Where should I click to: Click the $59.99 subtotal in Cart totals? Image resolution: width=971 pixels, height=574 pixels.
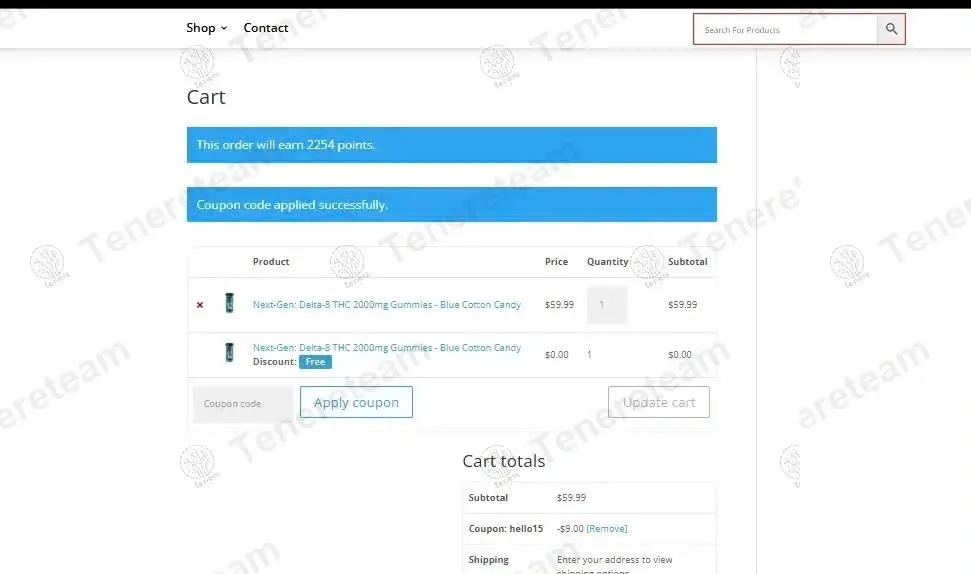tap(571, 498)
